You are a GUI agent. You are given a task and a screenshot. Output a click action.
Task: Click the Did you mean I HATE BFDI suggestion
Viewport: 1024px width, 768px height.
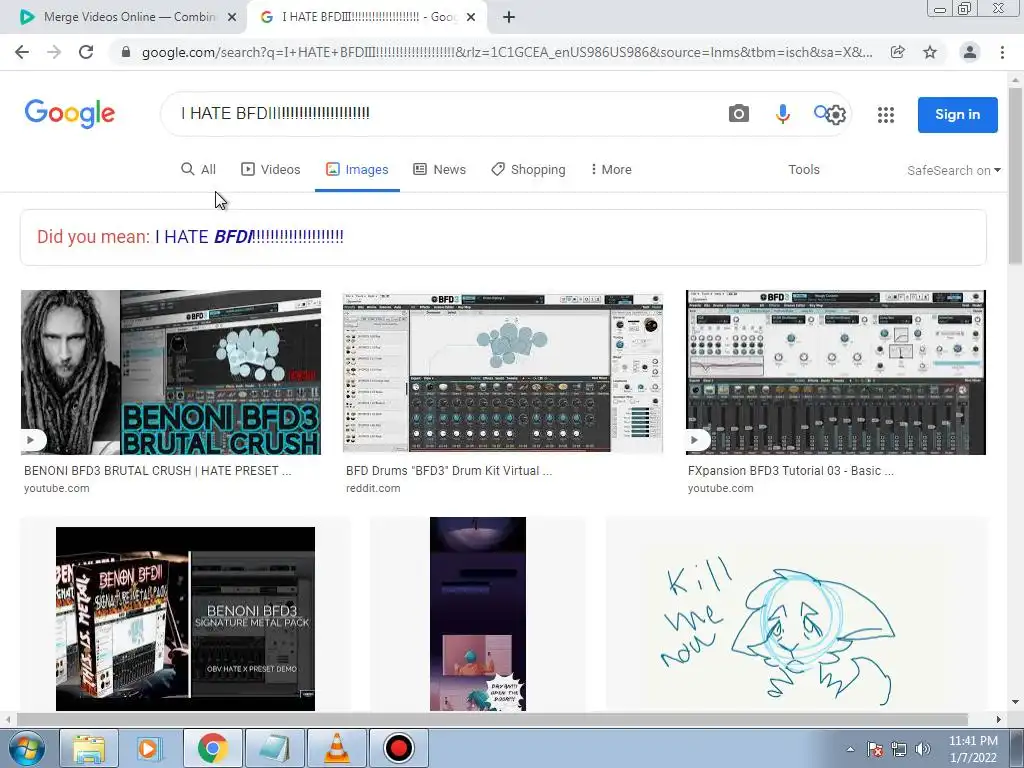pos(249,236)
